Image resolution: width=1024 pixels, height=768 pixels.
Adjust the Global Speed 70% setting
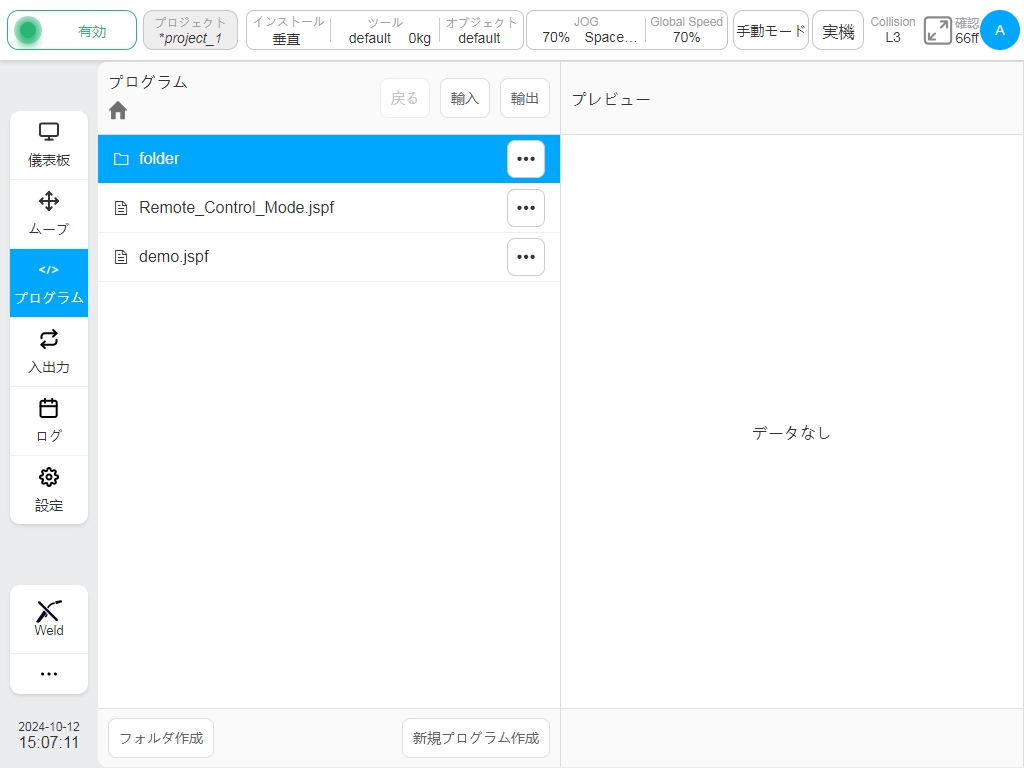[686, 30]
